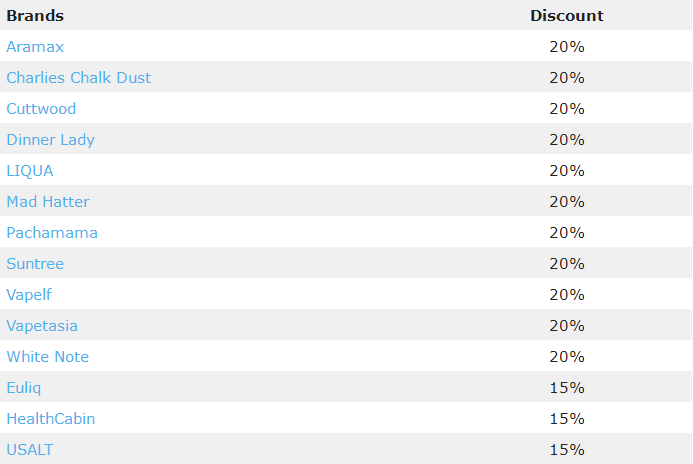Open the White Note link

tap(47, 357)
